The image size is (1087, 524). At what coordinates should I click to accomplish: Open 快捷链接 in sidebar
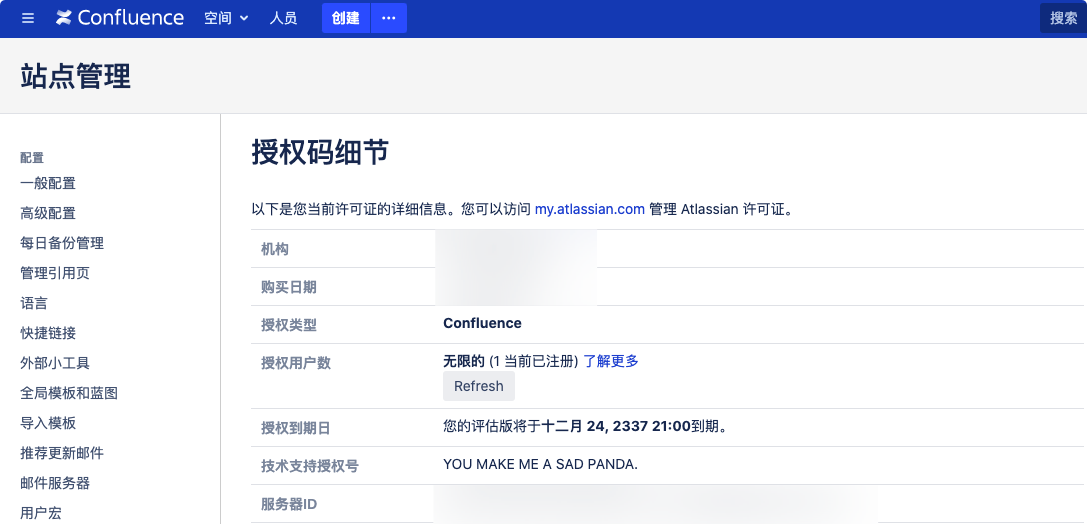(48, 333)
